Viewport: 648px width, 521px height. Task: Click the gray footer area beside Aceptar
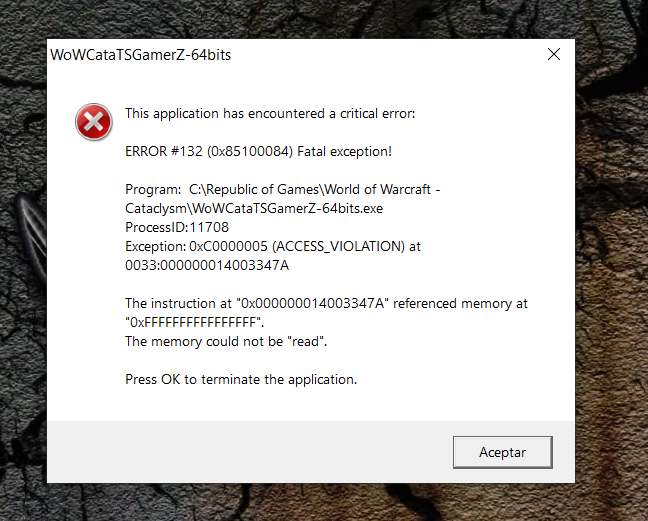coord(248,452)
